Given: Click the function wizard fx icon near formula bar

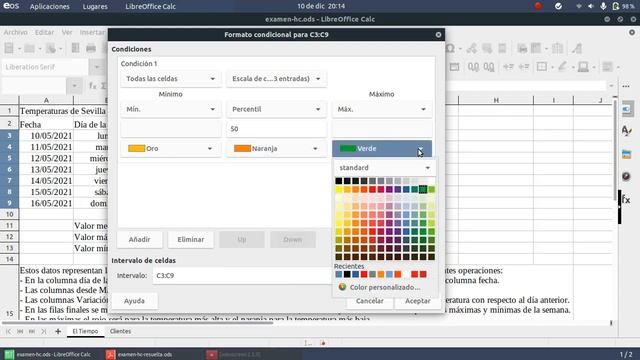Looking at the screenshot, I should [93, 86].
